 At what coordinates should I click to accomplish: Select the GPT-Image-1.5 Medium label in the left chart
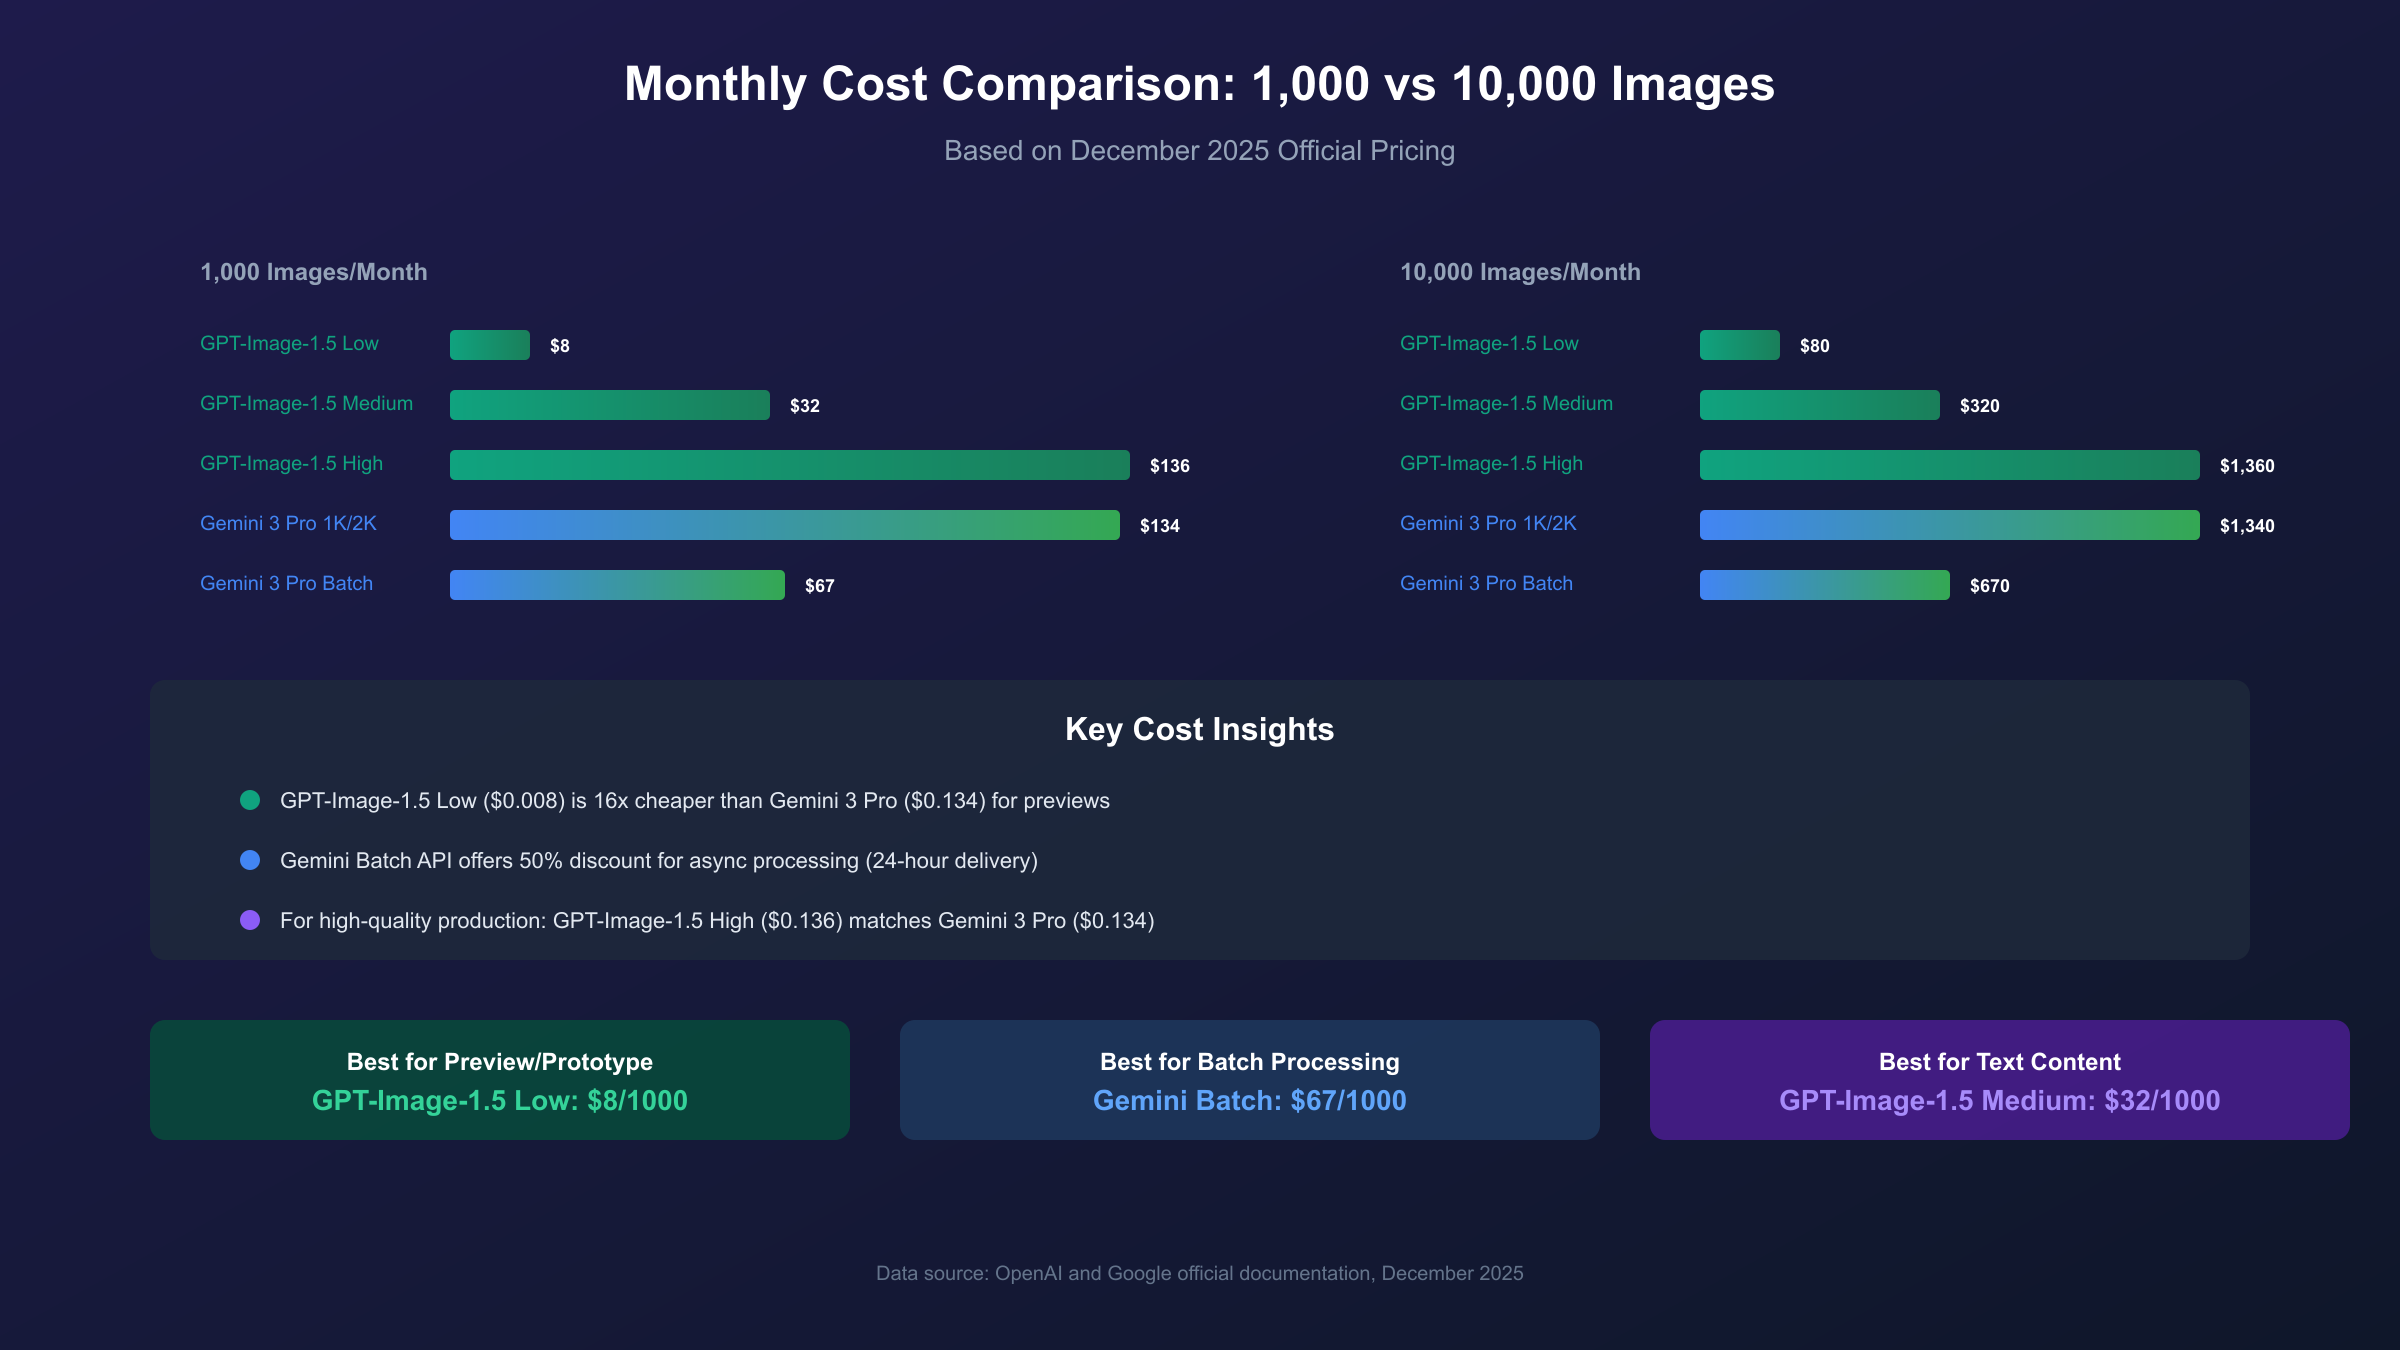pyautogui.click(x=307, y=403)
